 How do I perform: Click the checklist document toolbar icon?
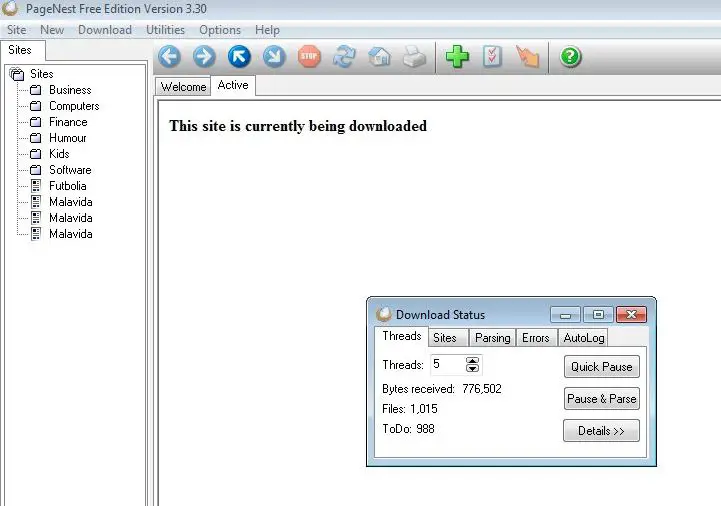pos(492,57)
